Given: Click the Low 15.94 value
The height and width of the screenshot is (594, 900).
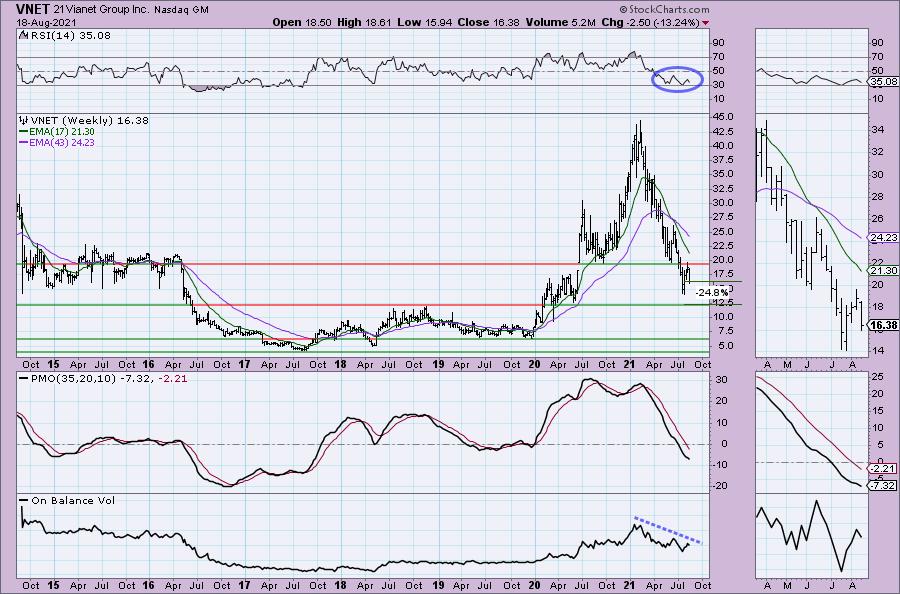Looking at the screenshot, I should 424,22.
